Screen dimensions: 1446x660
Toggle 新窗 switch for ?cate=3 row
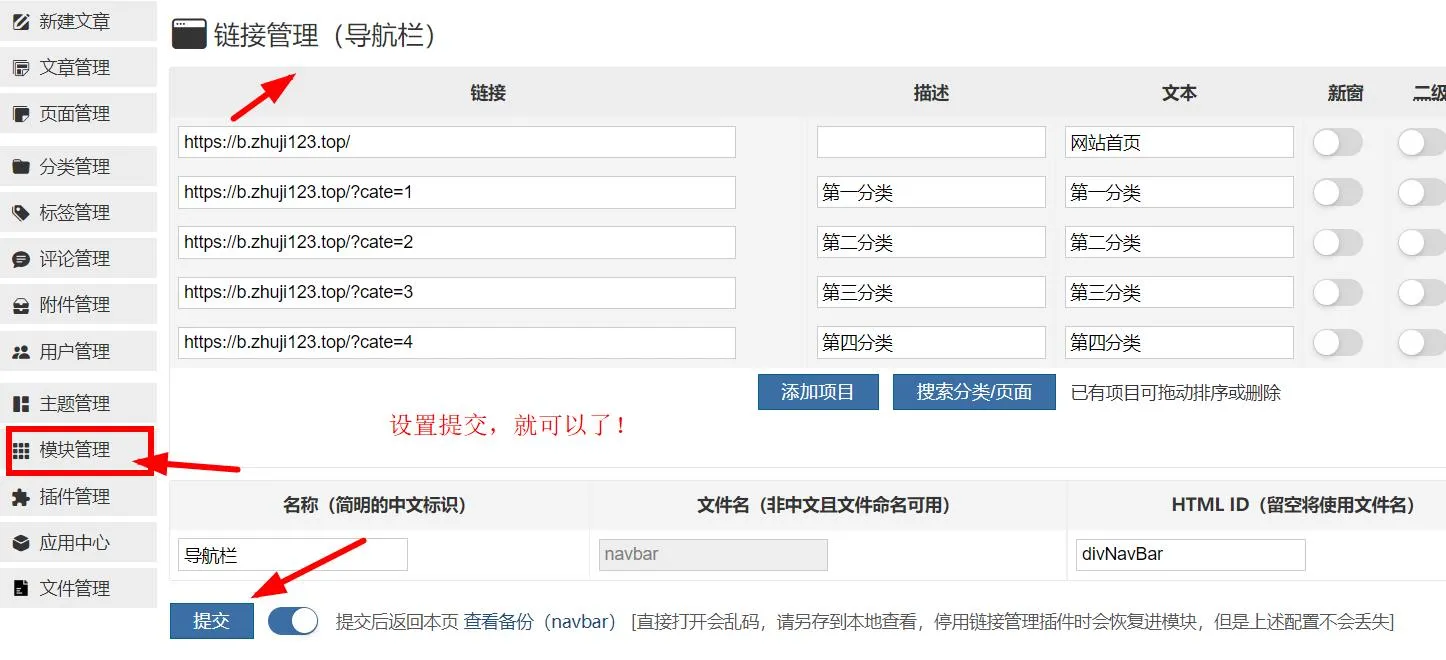(1338, 293)
